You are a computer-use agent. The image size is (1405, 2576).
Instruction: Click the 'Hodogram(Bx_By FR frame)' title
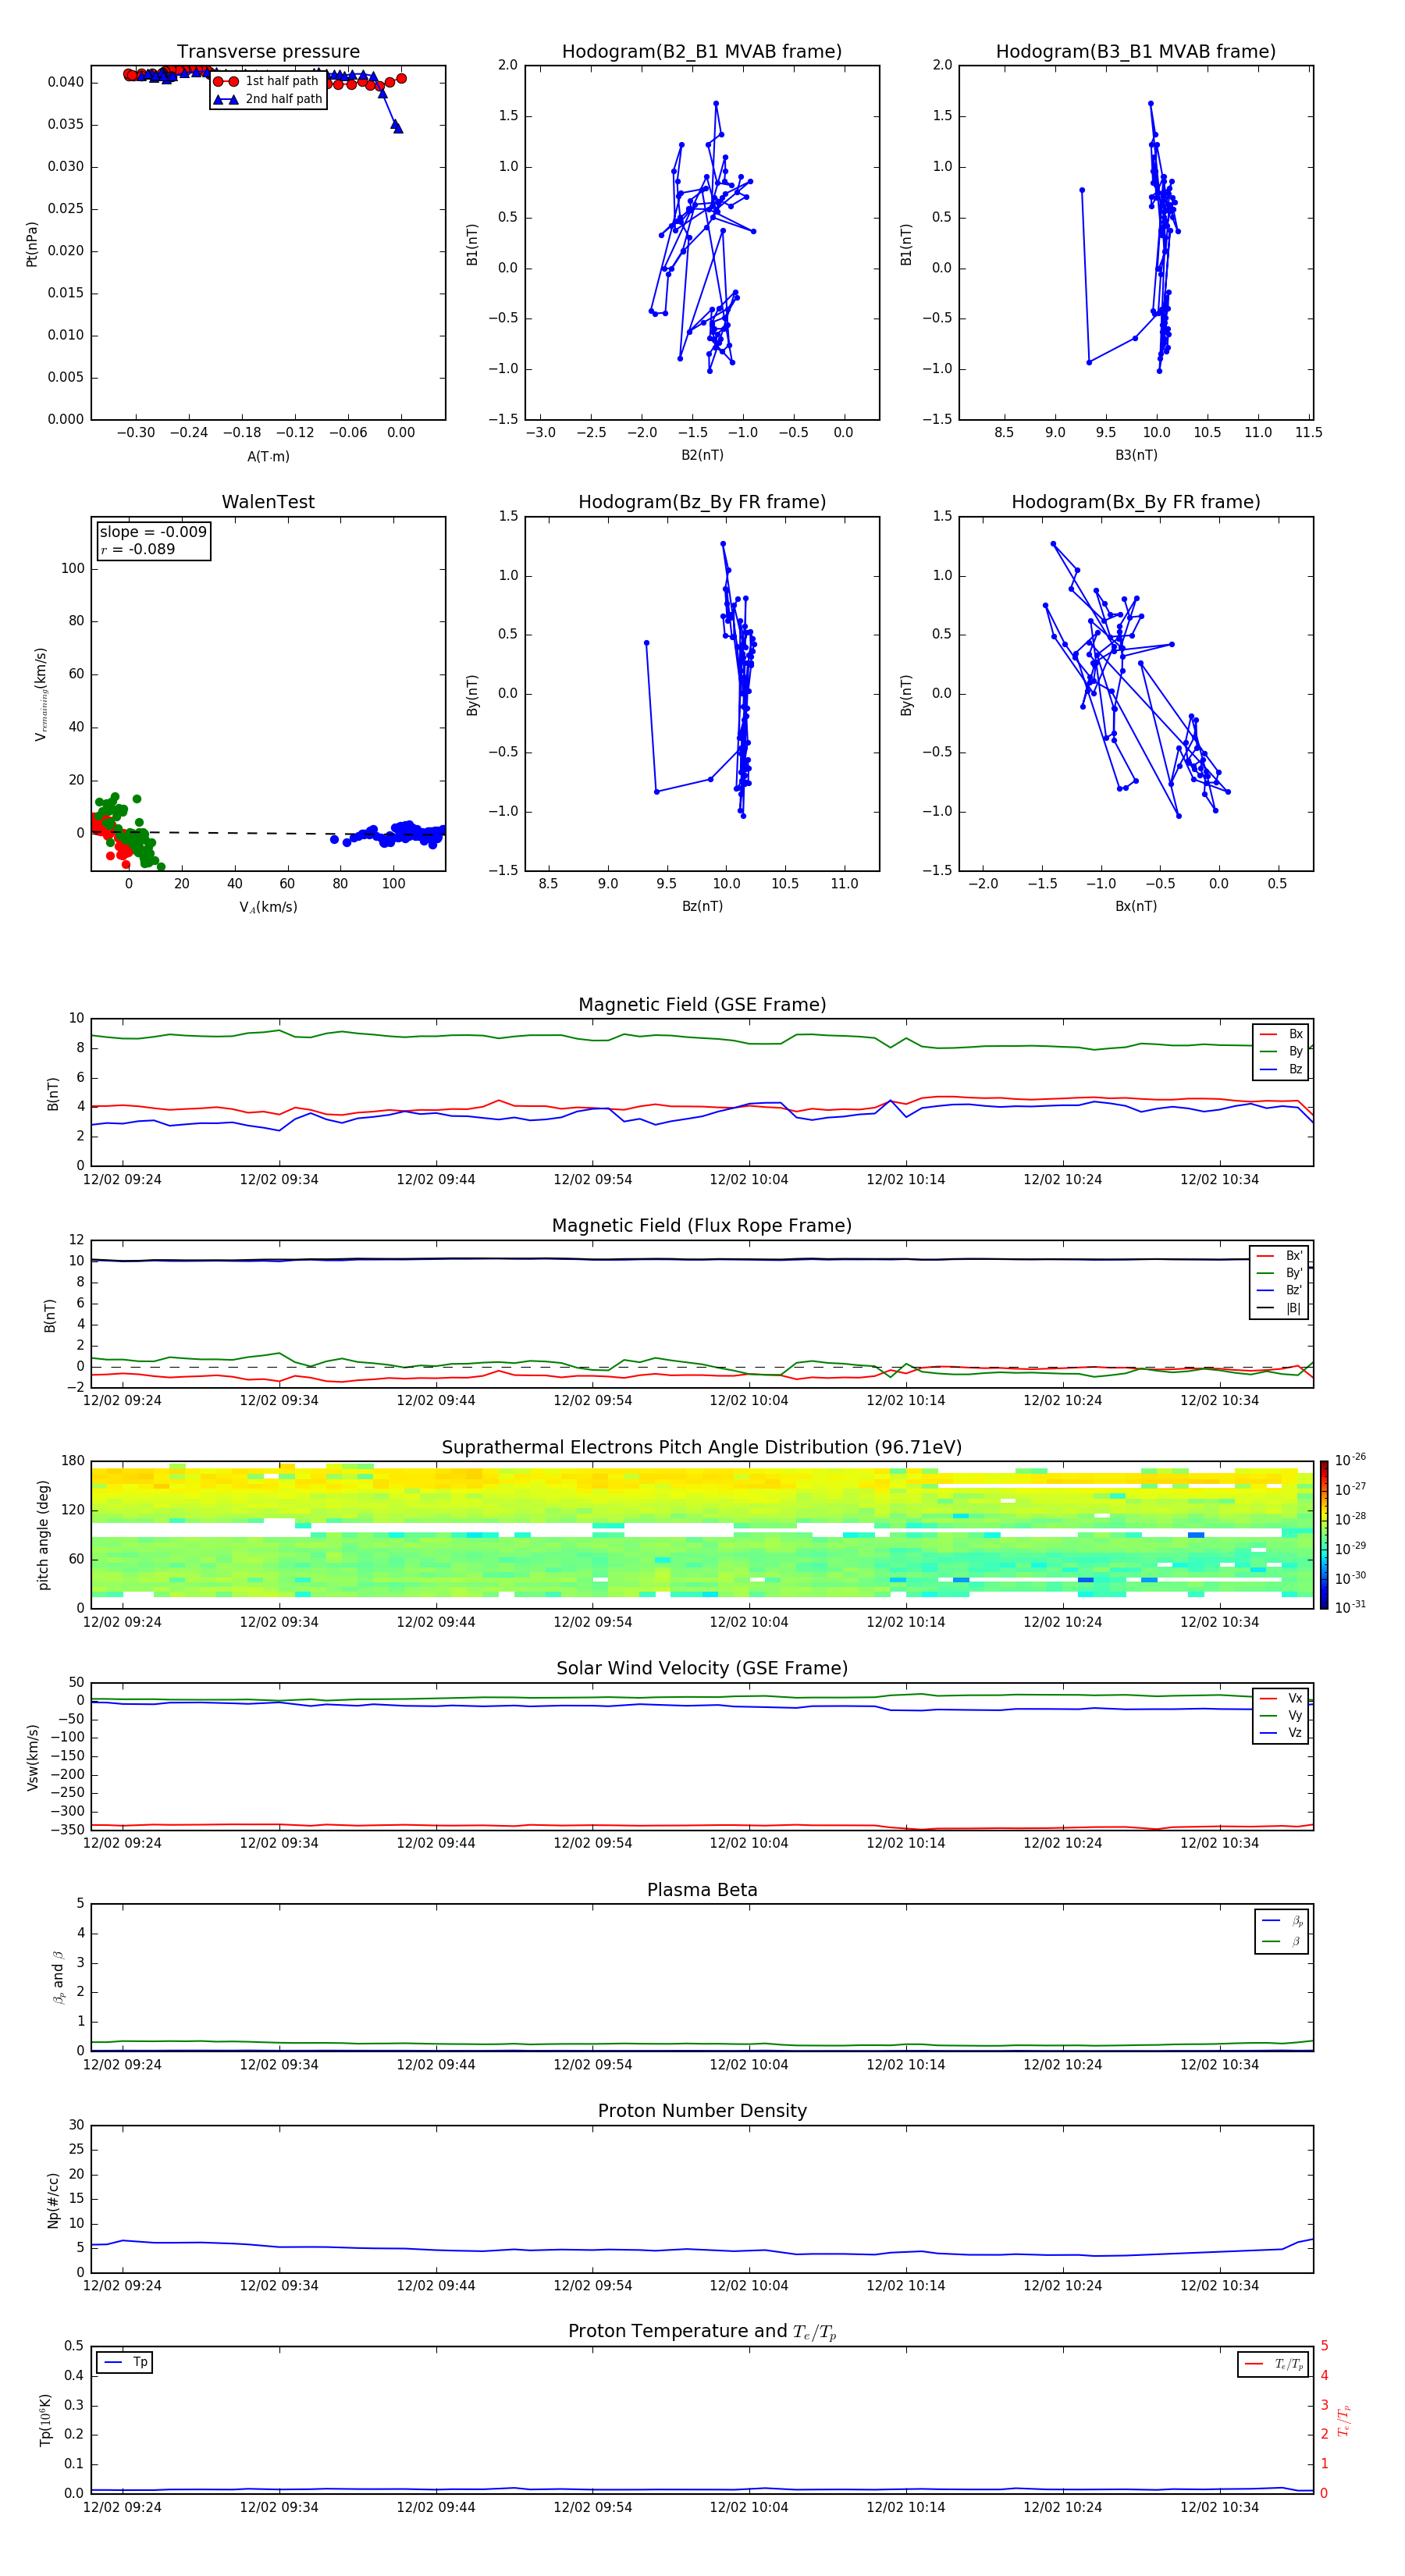pos(1136,502)
